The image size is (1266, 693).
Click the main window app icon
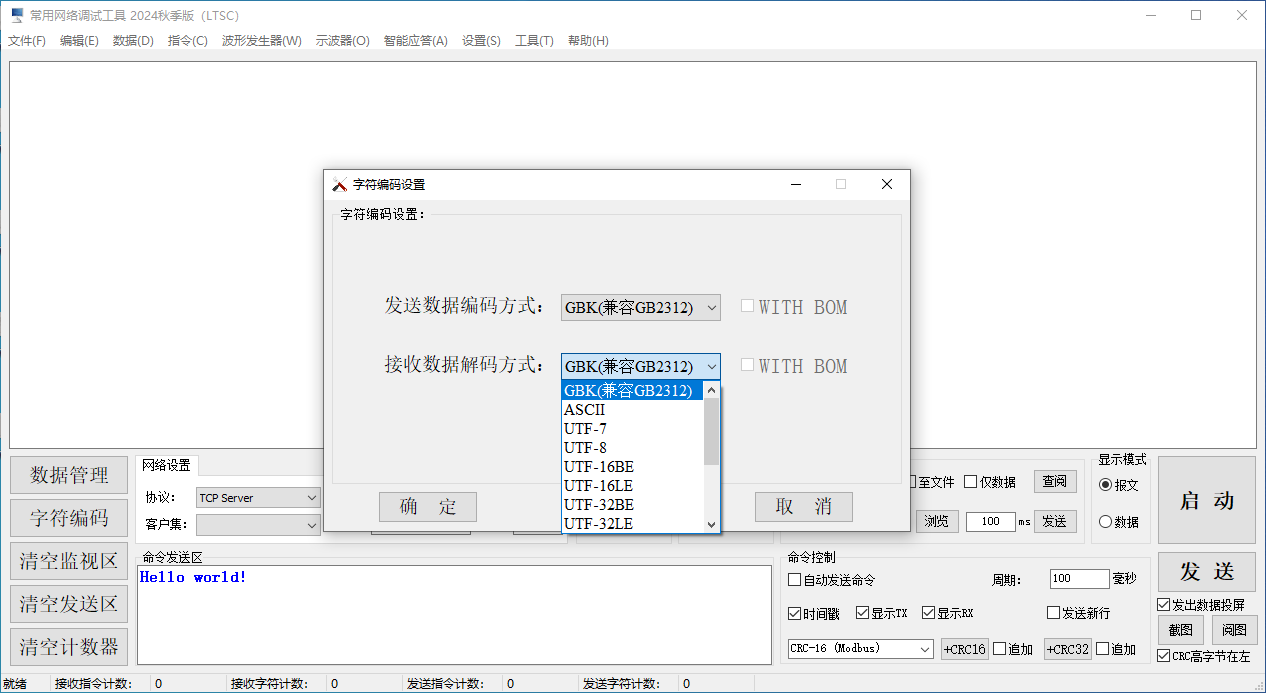pos(17,15)
